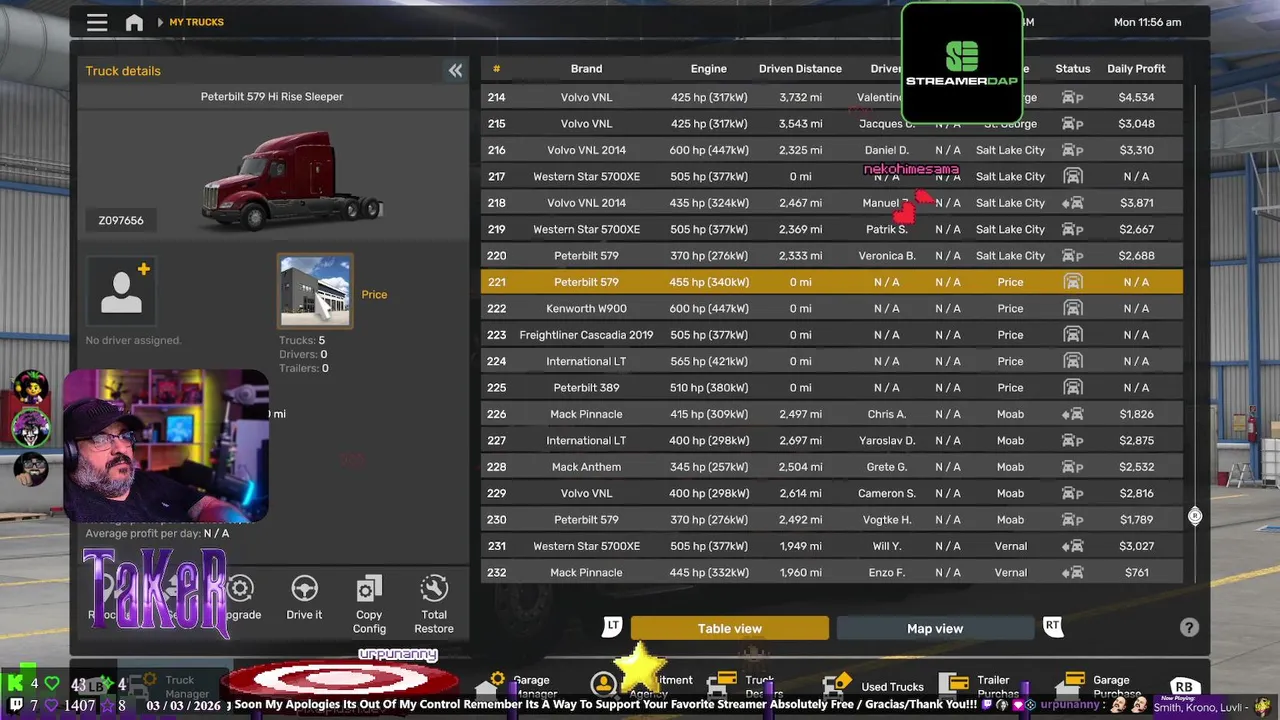Select row 223 Freightliner Cascadia 2019
This screenshot has height=720, width=1280.
pyautogui.click(x=832, y=335)
